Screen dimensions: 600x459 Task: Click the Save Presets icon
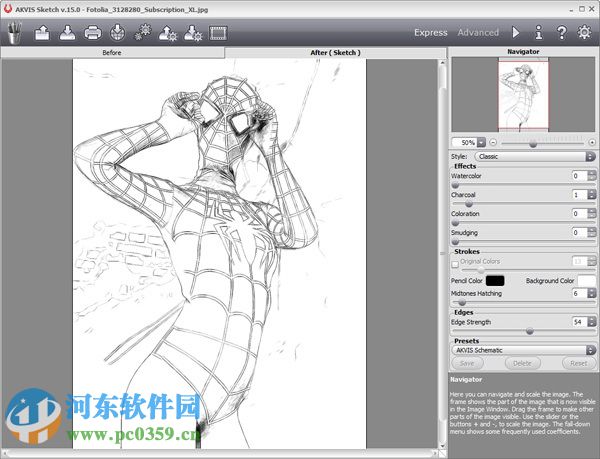pyautogui.click(x=193, y=33)
